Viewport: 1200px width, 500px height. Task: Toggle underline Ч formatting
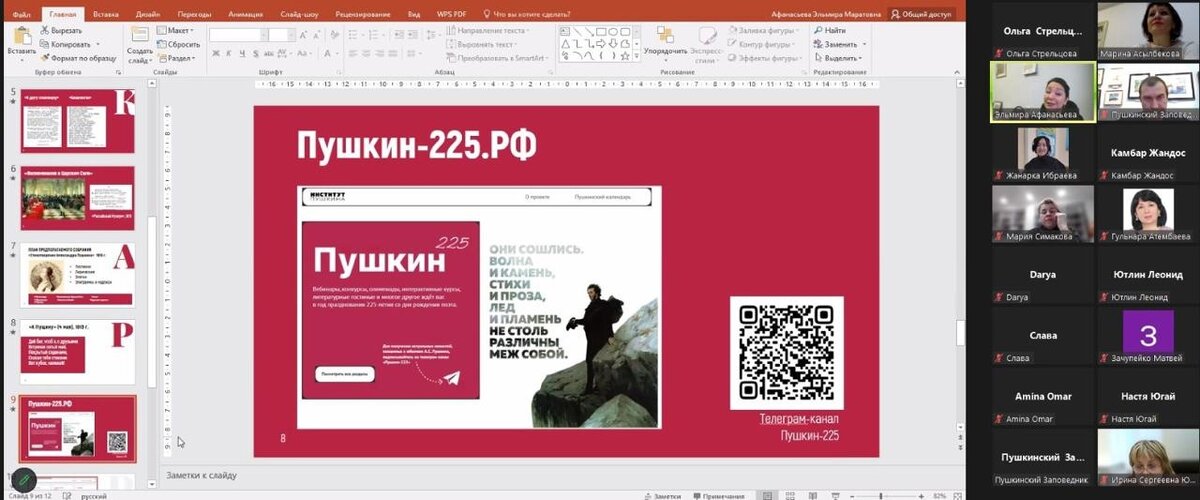point(242,54)
